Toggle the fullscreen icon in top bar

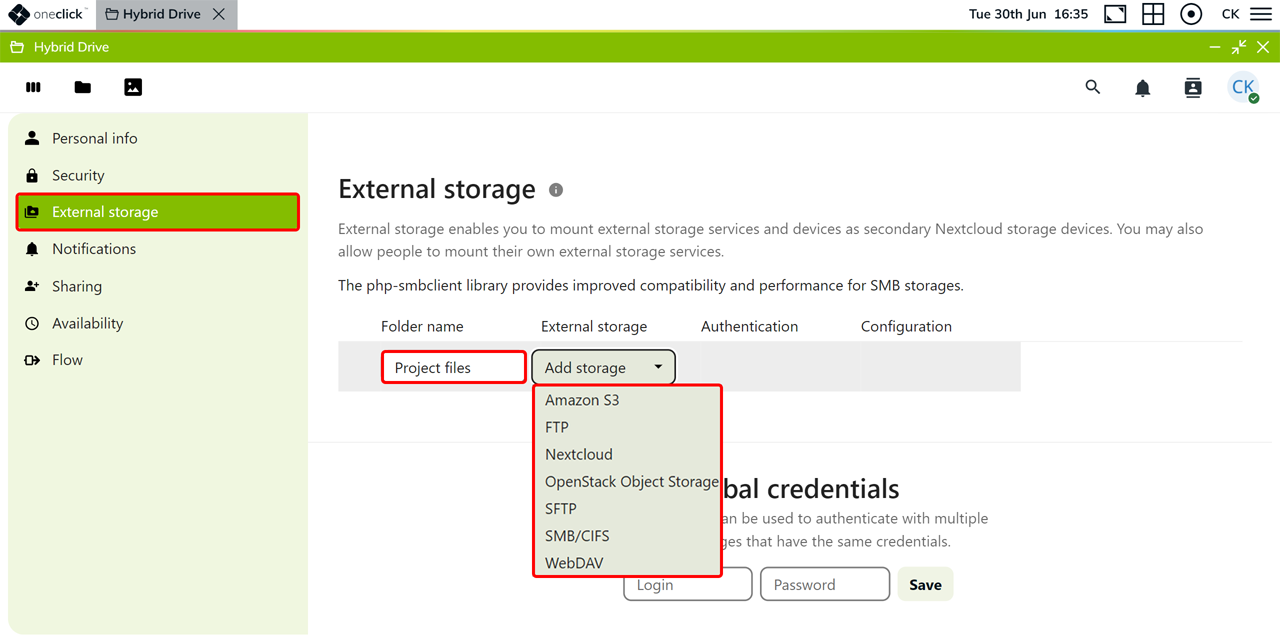(x=1115, y=14)
